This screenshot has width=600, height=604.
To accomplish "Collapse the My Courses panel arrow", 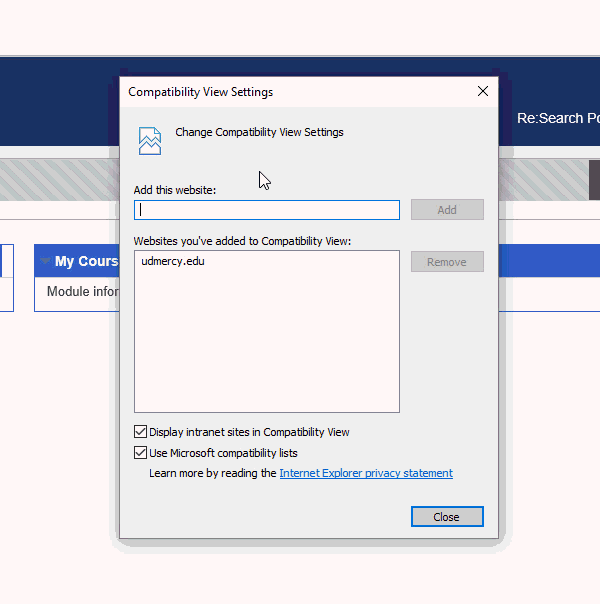I will (x=45, y=261).
